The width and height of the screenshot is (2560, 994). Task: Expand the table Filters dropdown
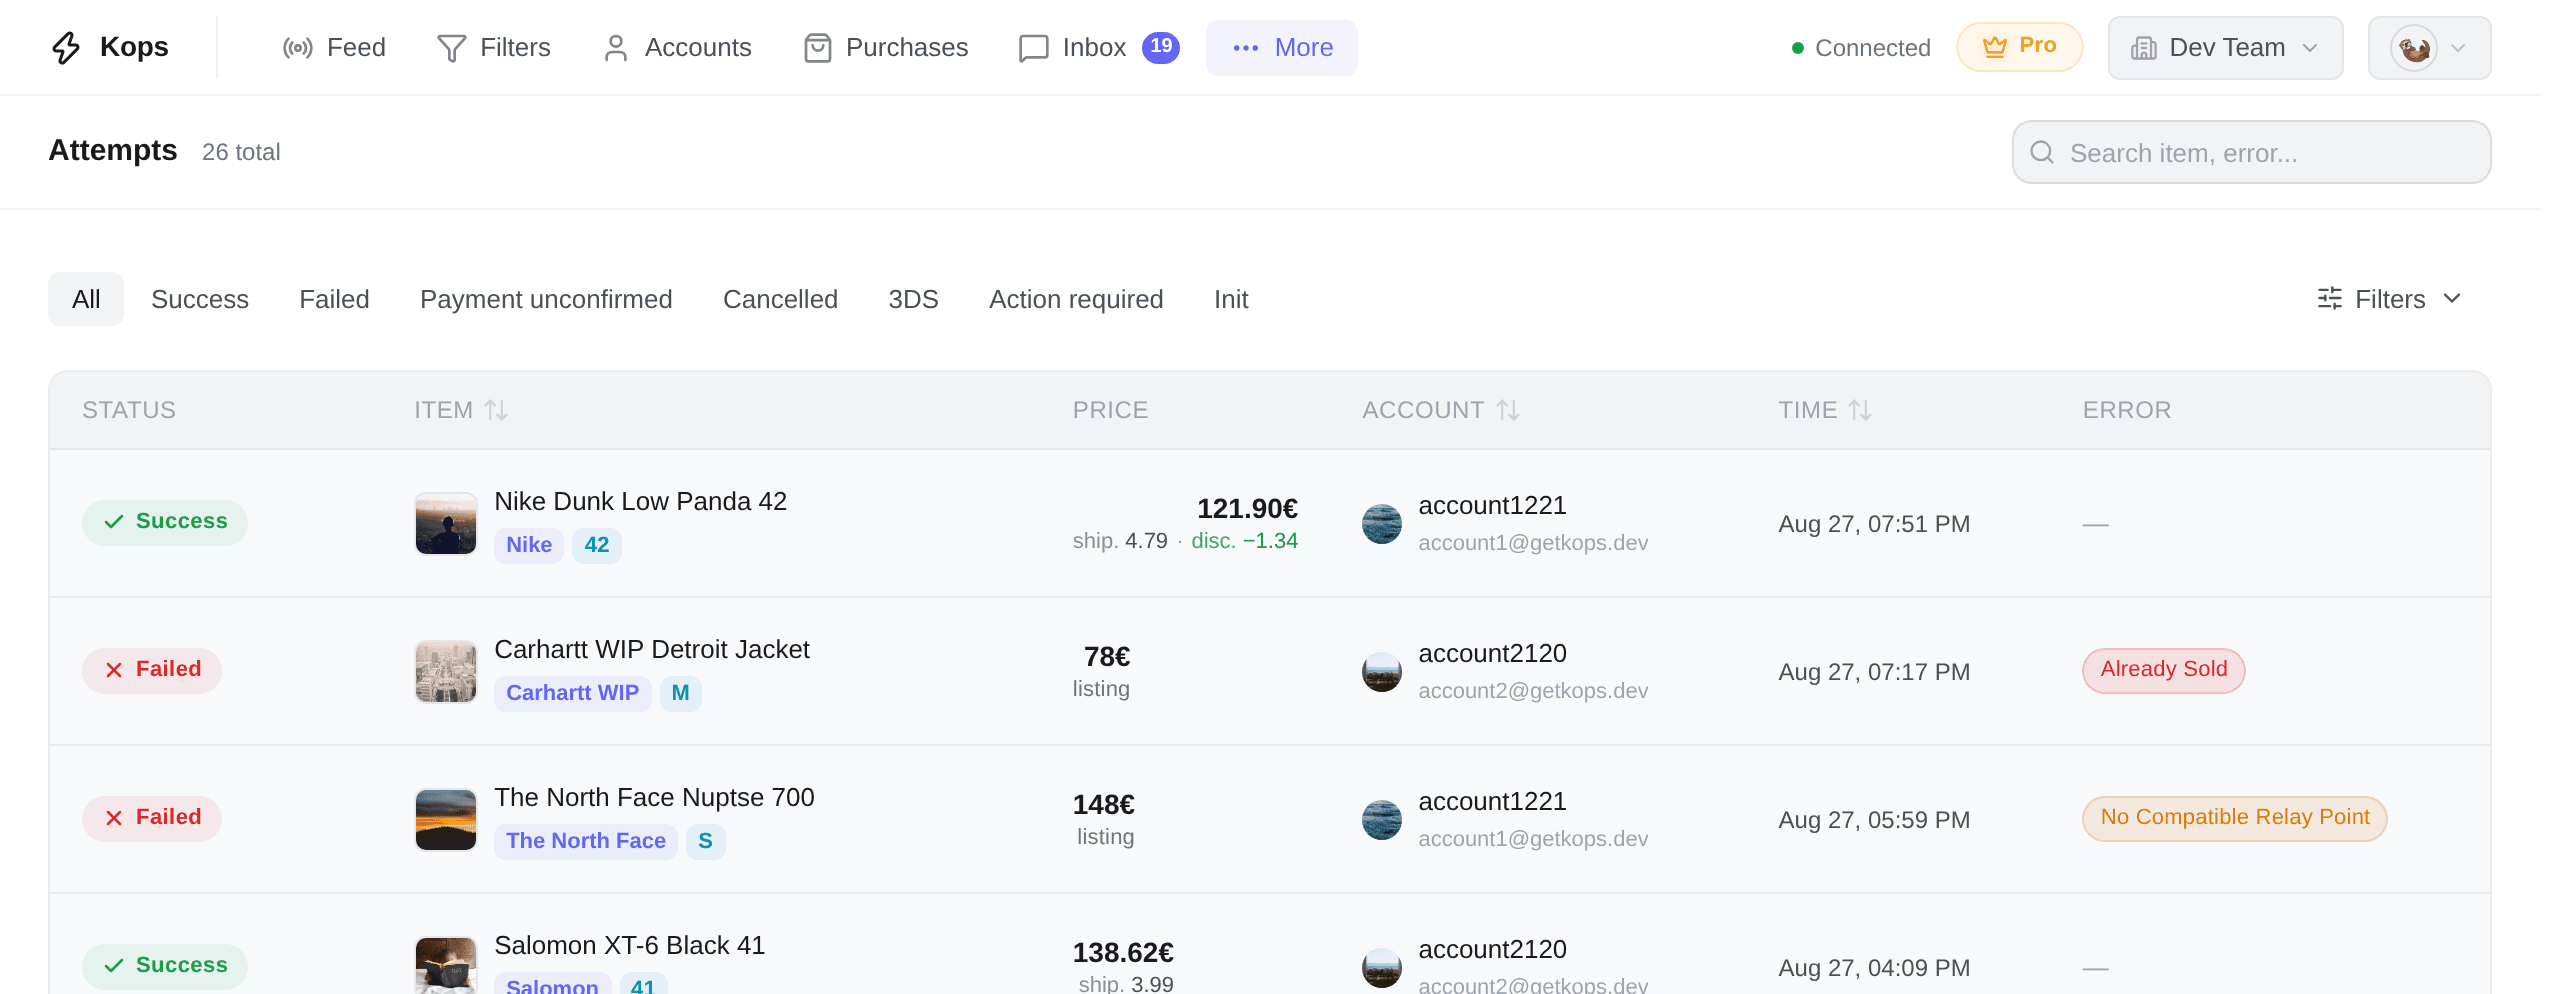tap(2390, 299)
